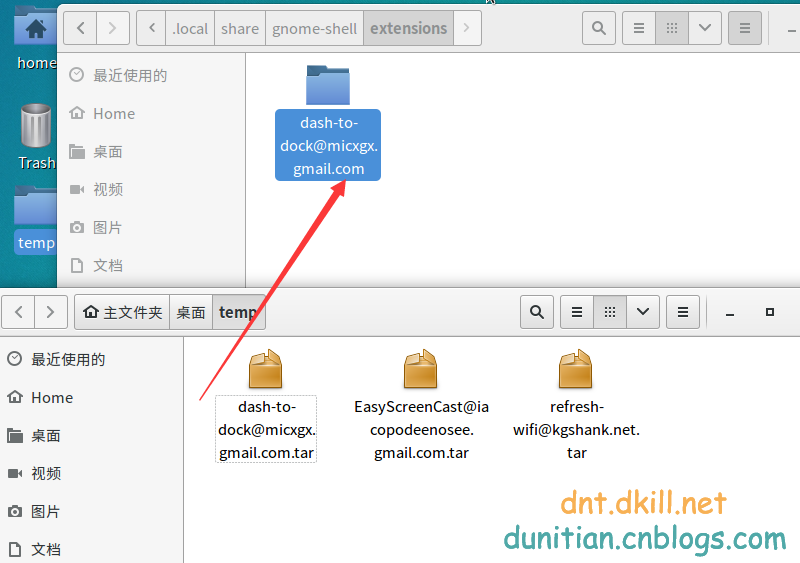Show later path segments after extensions
The height and width of the screenshot is (563, 800).
(x=466, y=28)
